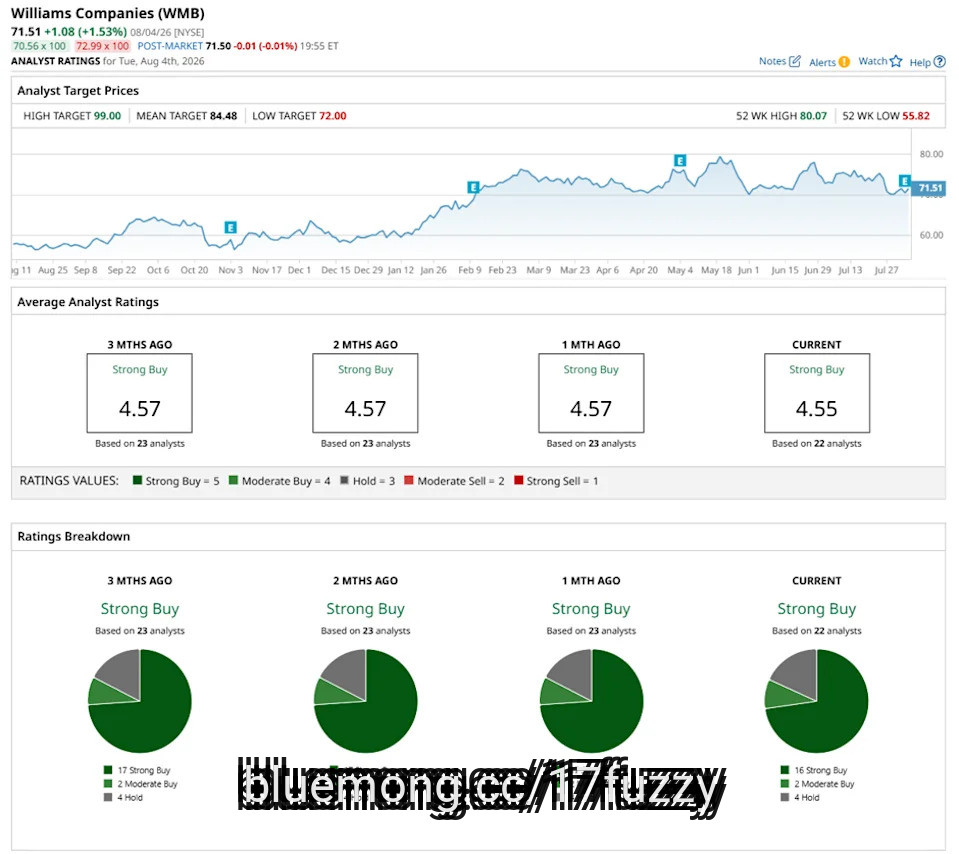Click the earnings marker near Nov 3
This screenshot has height=854, width=959.
(231, 228)
